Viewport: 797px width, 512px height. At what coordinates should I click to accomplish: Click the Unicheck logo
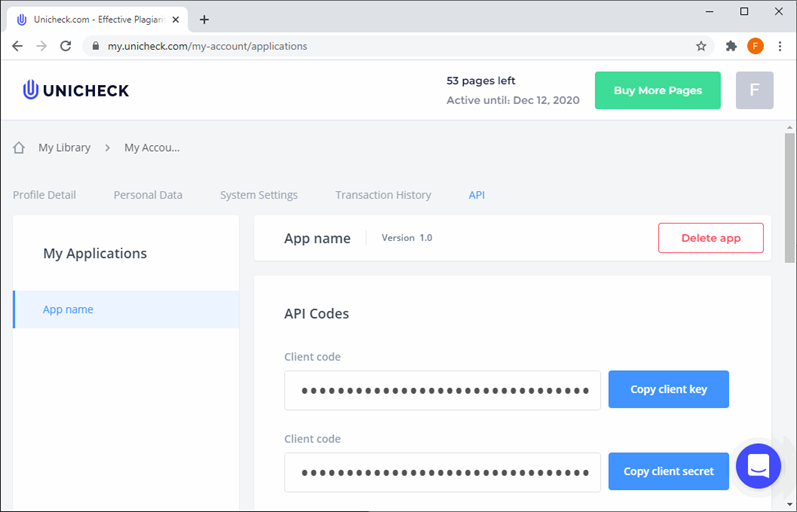[x=76, y=90]
